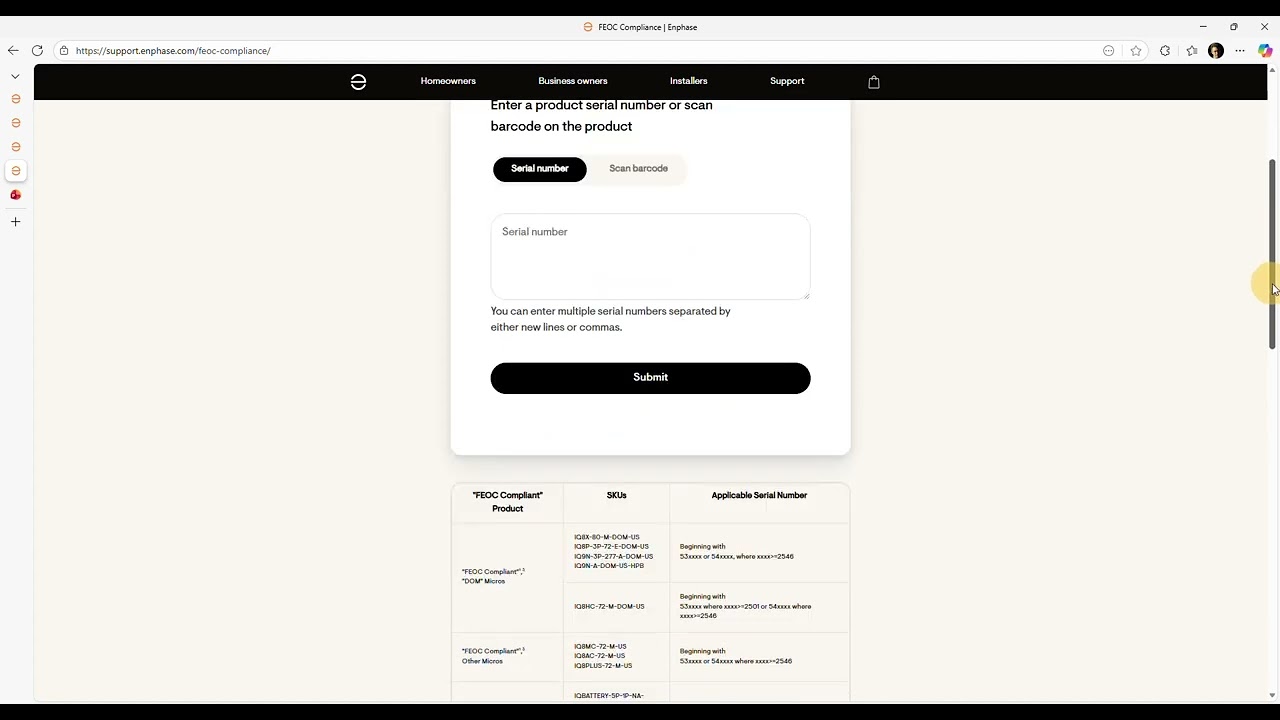Click the address bar URL
The height and width of the screenshot is (720, 1280).
point(173,51)
